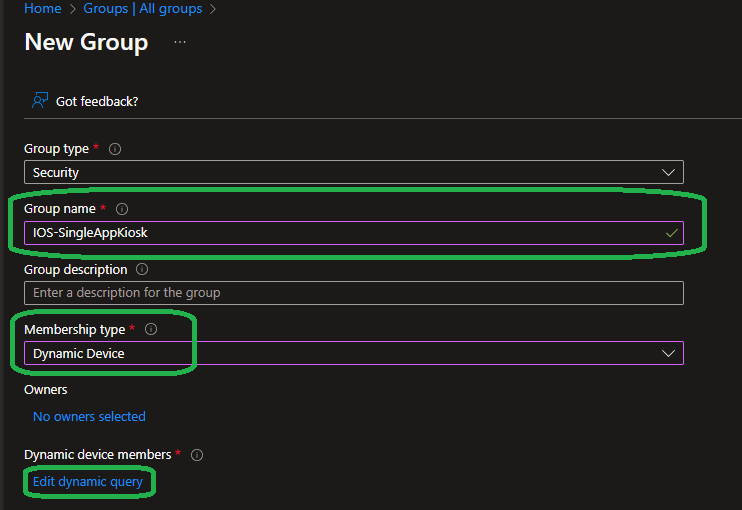Click the info icon beside Group name

122,209
